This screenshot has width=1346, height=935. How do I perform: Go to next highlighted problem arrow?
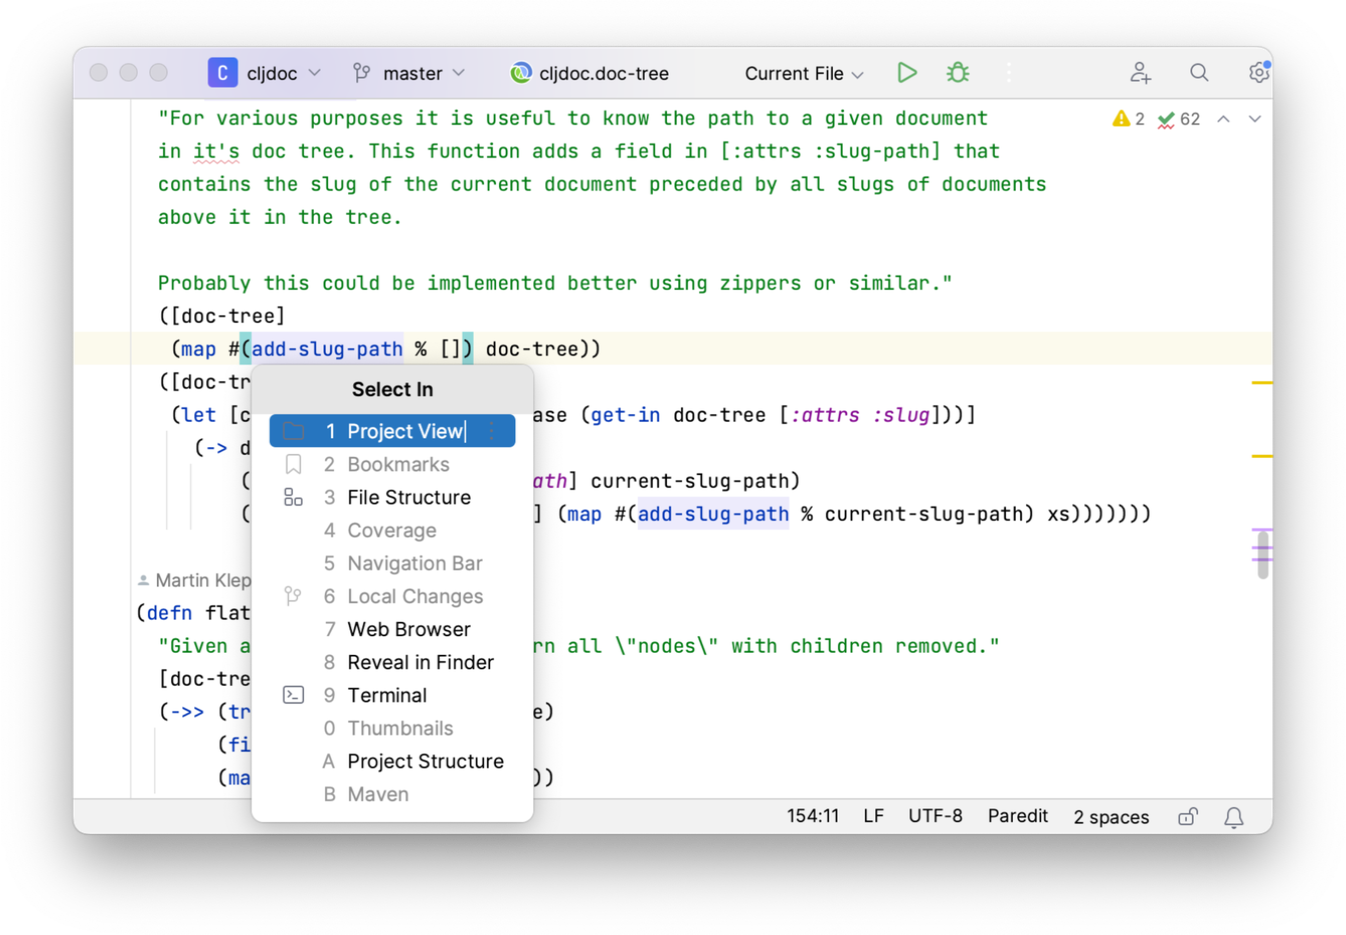[1255, 119]
